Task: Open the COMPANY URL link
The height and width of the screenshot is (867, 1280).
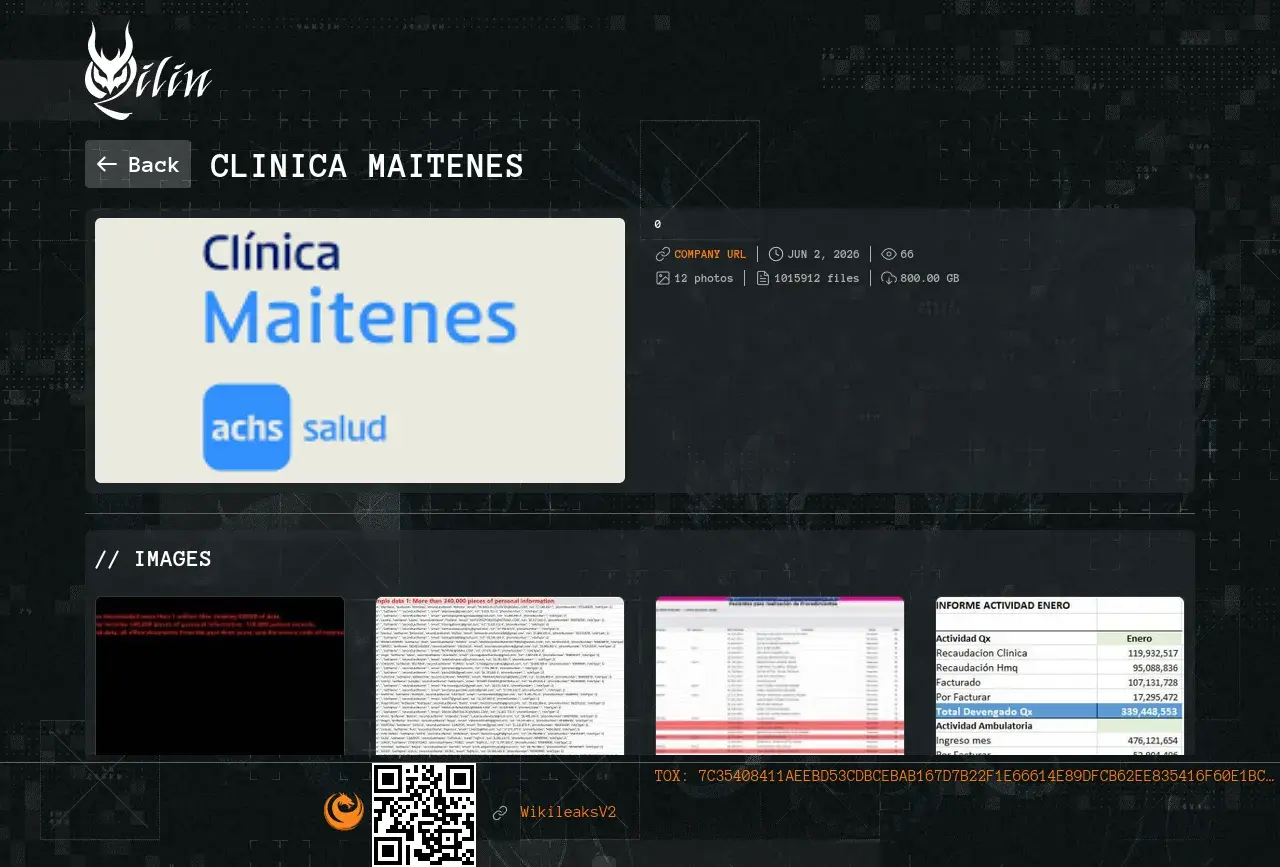Action: click(x=710, y=254)
